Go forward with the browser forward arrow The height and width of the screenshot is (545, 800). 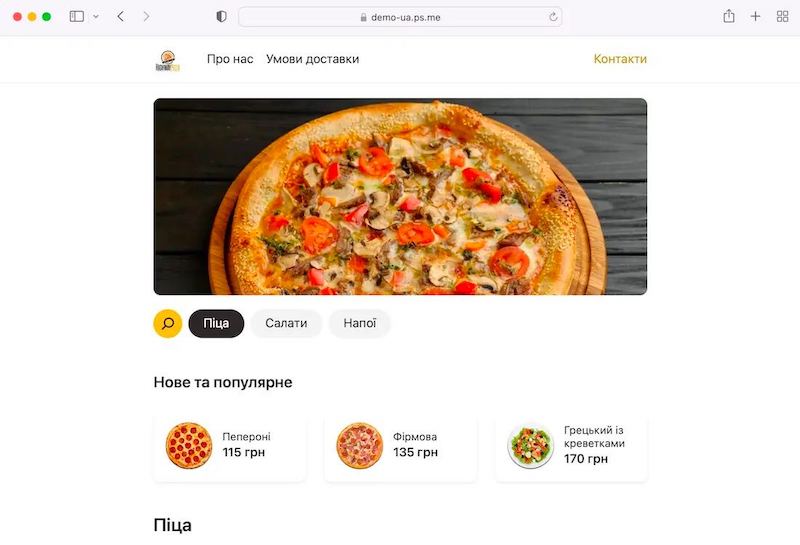[146, 17]
